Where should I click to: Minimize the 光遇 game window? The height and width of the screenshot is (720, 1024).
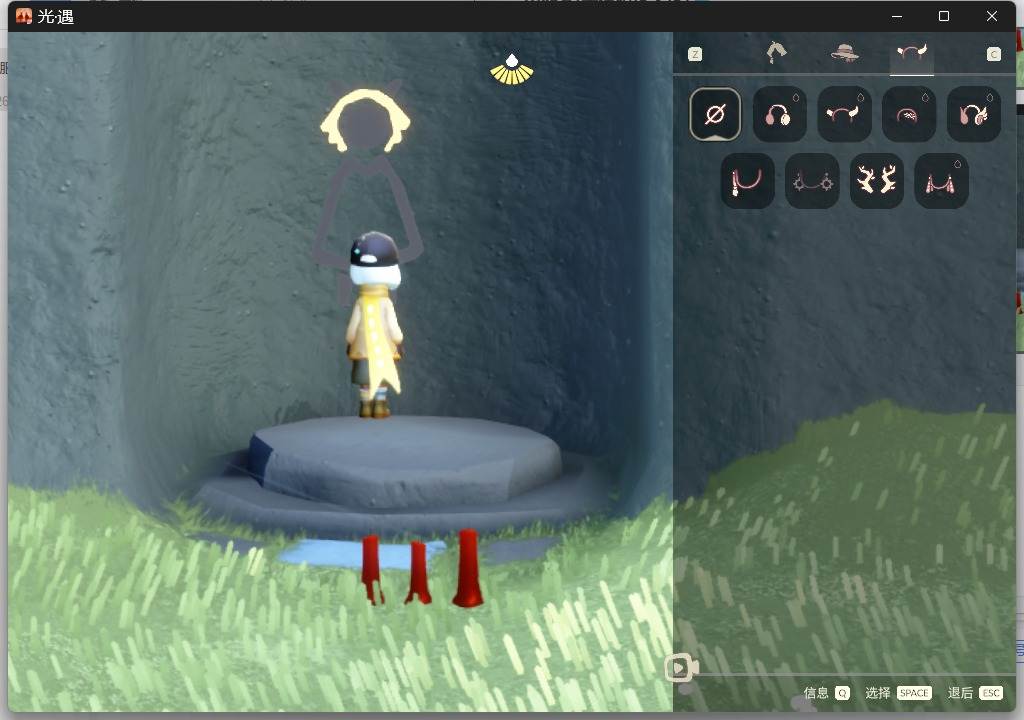click(897, 16)
